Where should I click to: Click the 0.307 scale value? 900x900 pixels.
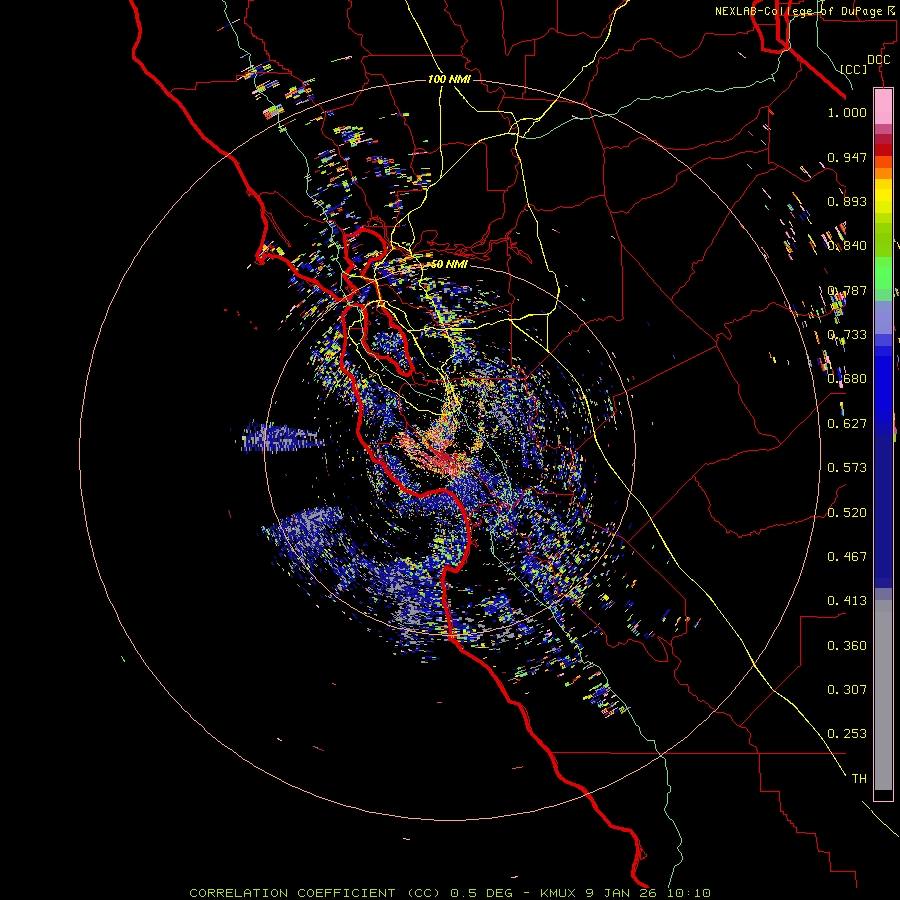(x=847, y=690)
